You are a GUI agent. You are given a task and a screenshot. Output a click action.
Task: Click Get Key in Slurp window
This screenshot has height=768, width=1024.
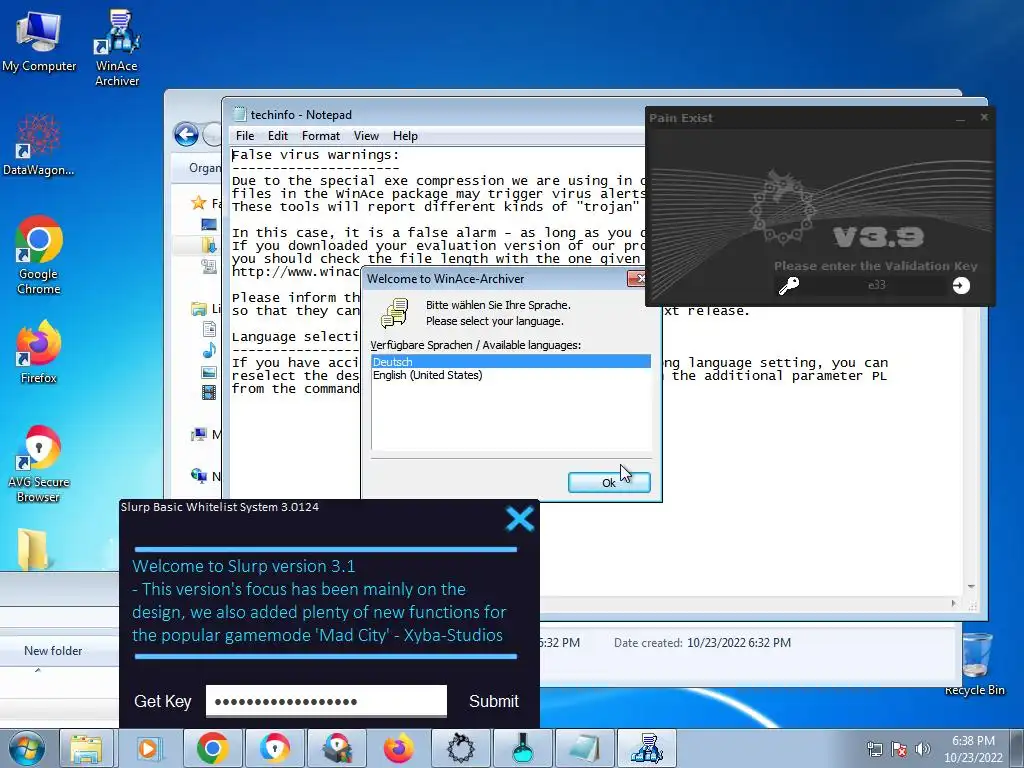click(163, 701)
